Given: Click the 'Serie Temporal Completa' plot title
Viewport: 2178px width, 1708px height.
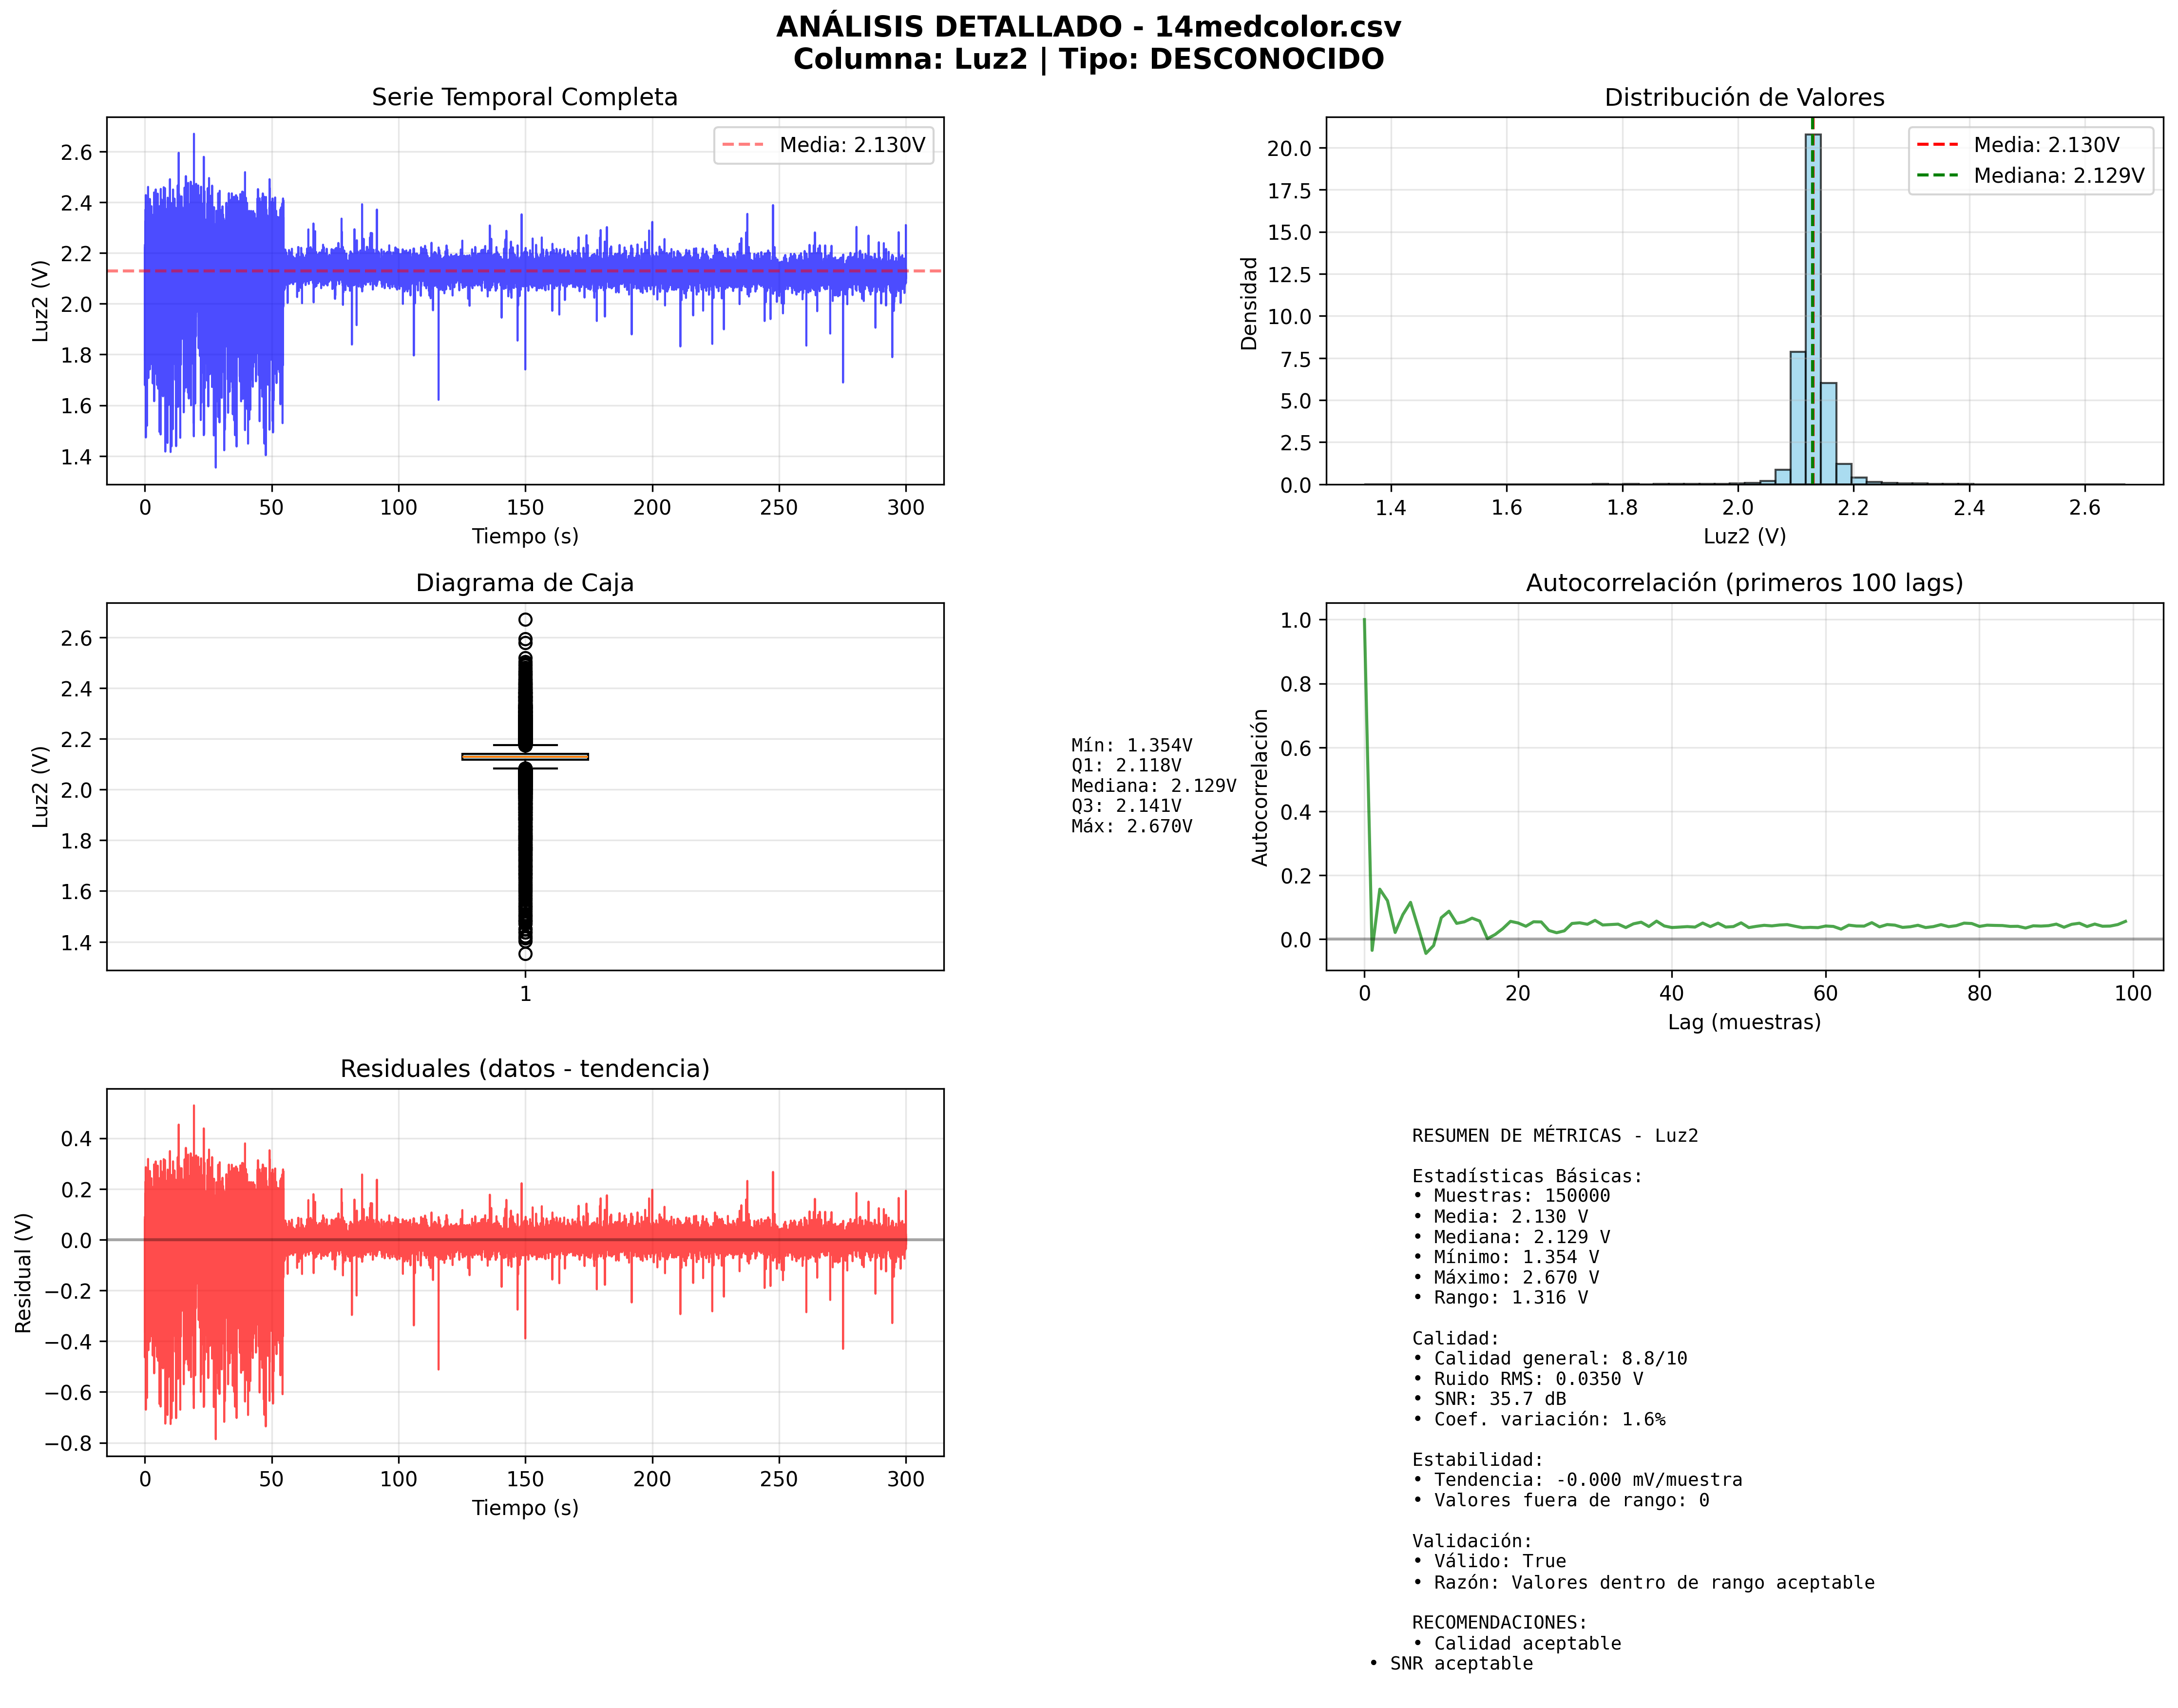Looking at the screenshot, I should tap(524, 97).
